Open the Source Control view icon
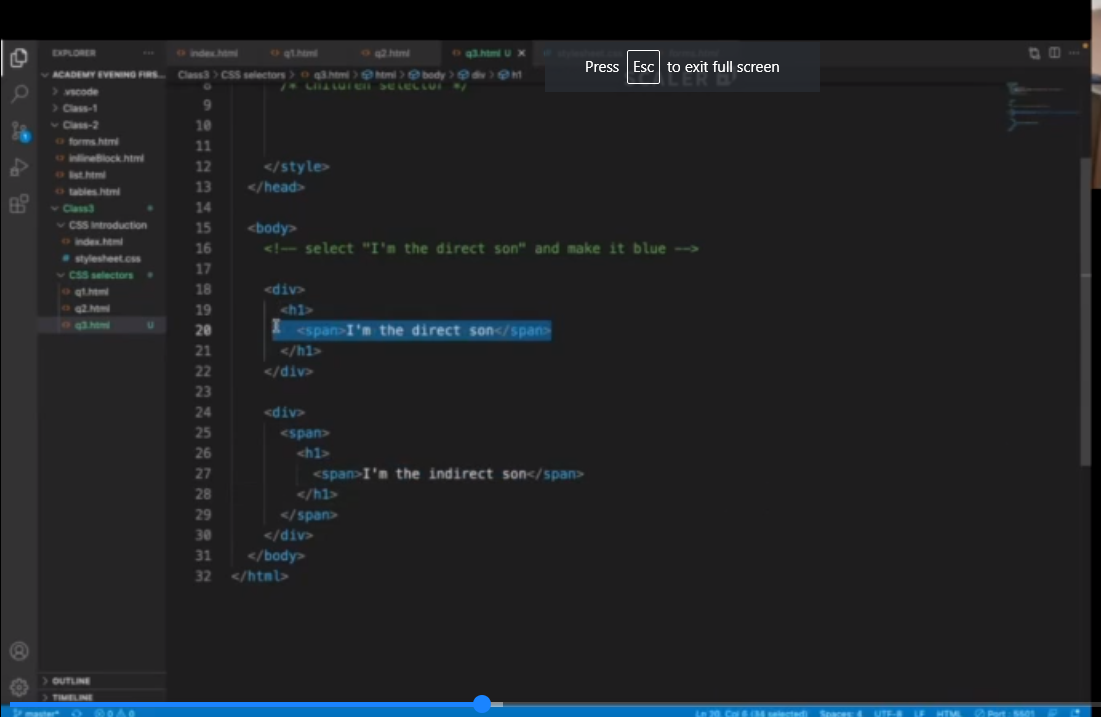 tap(18, 131)
